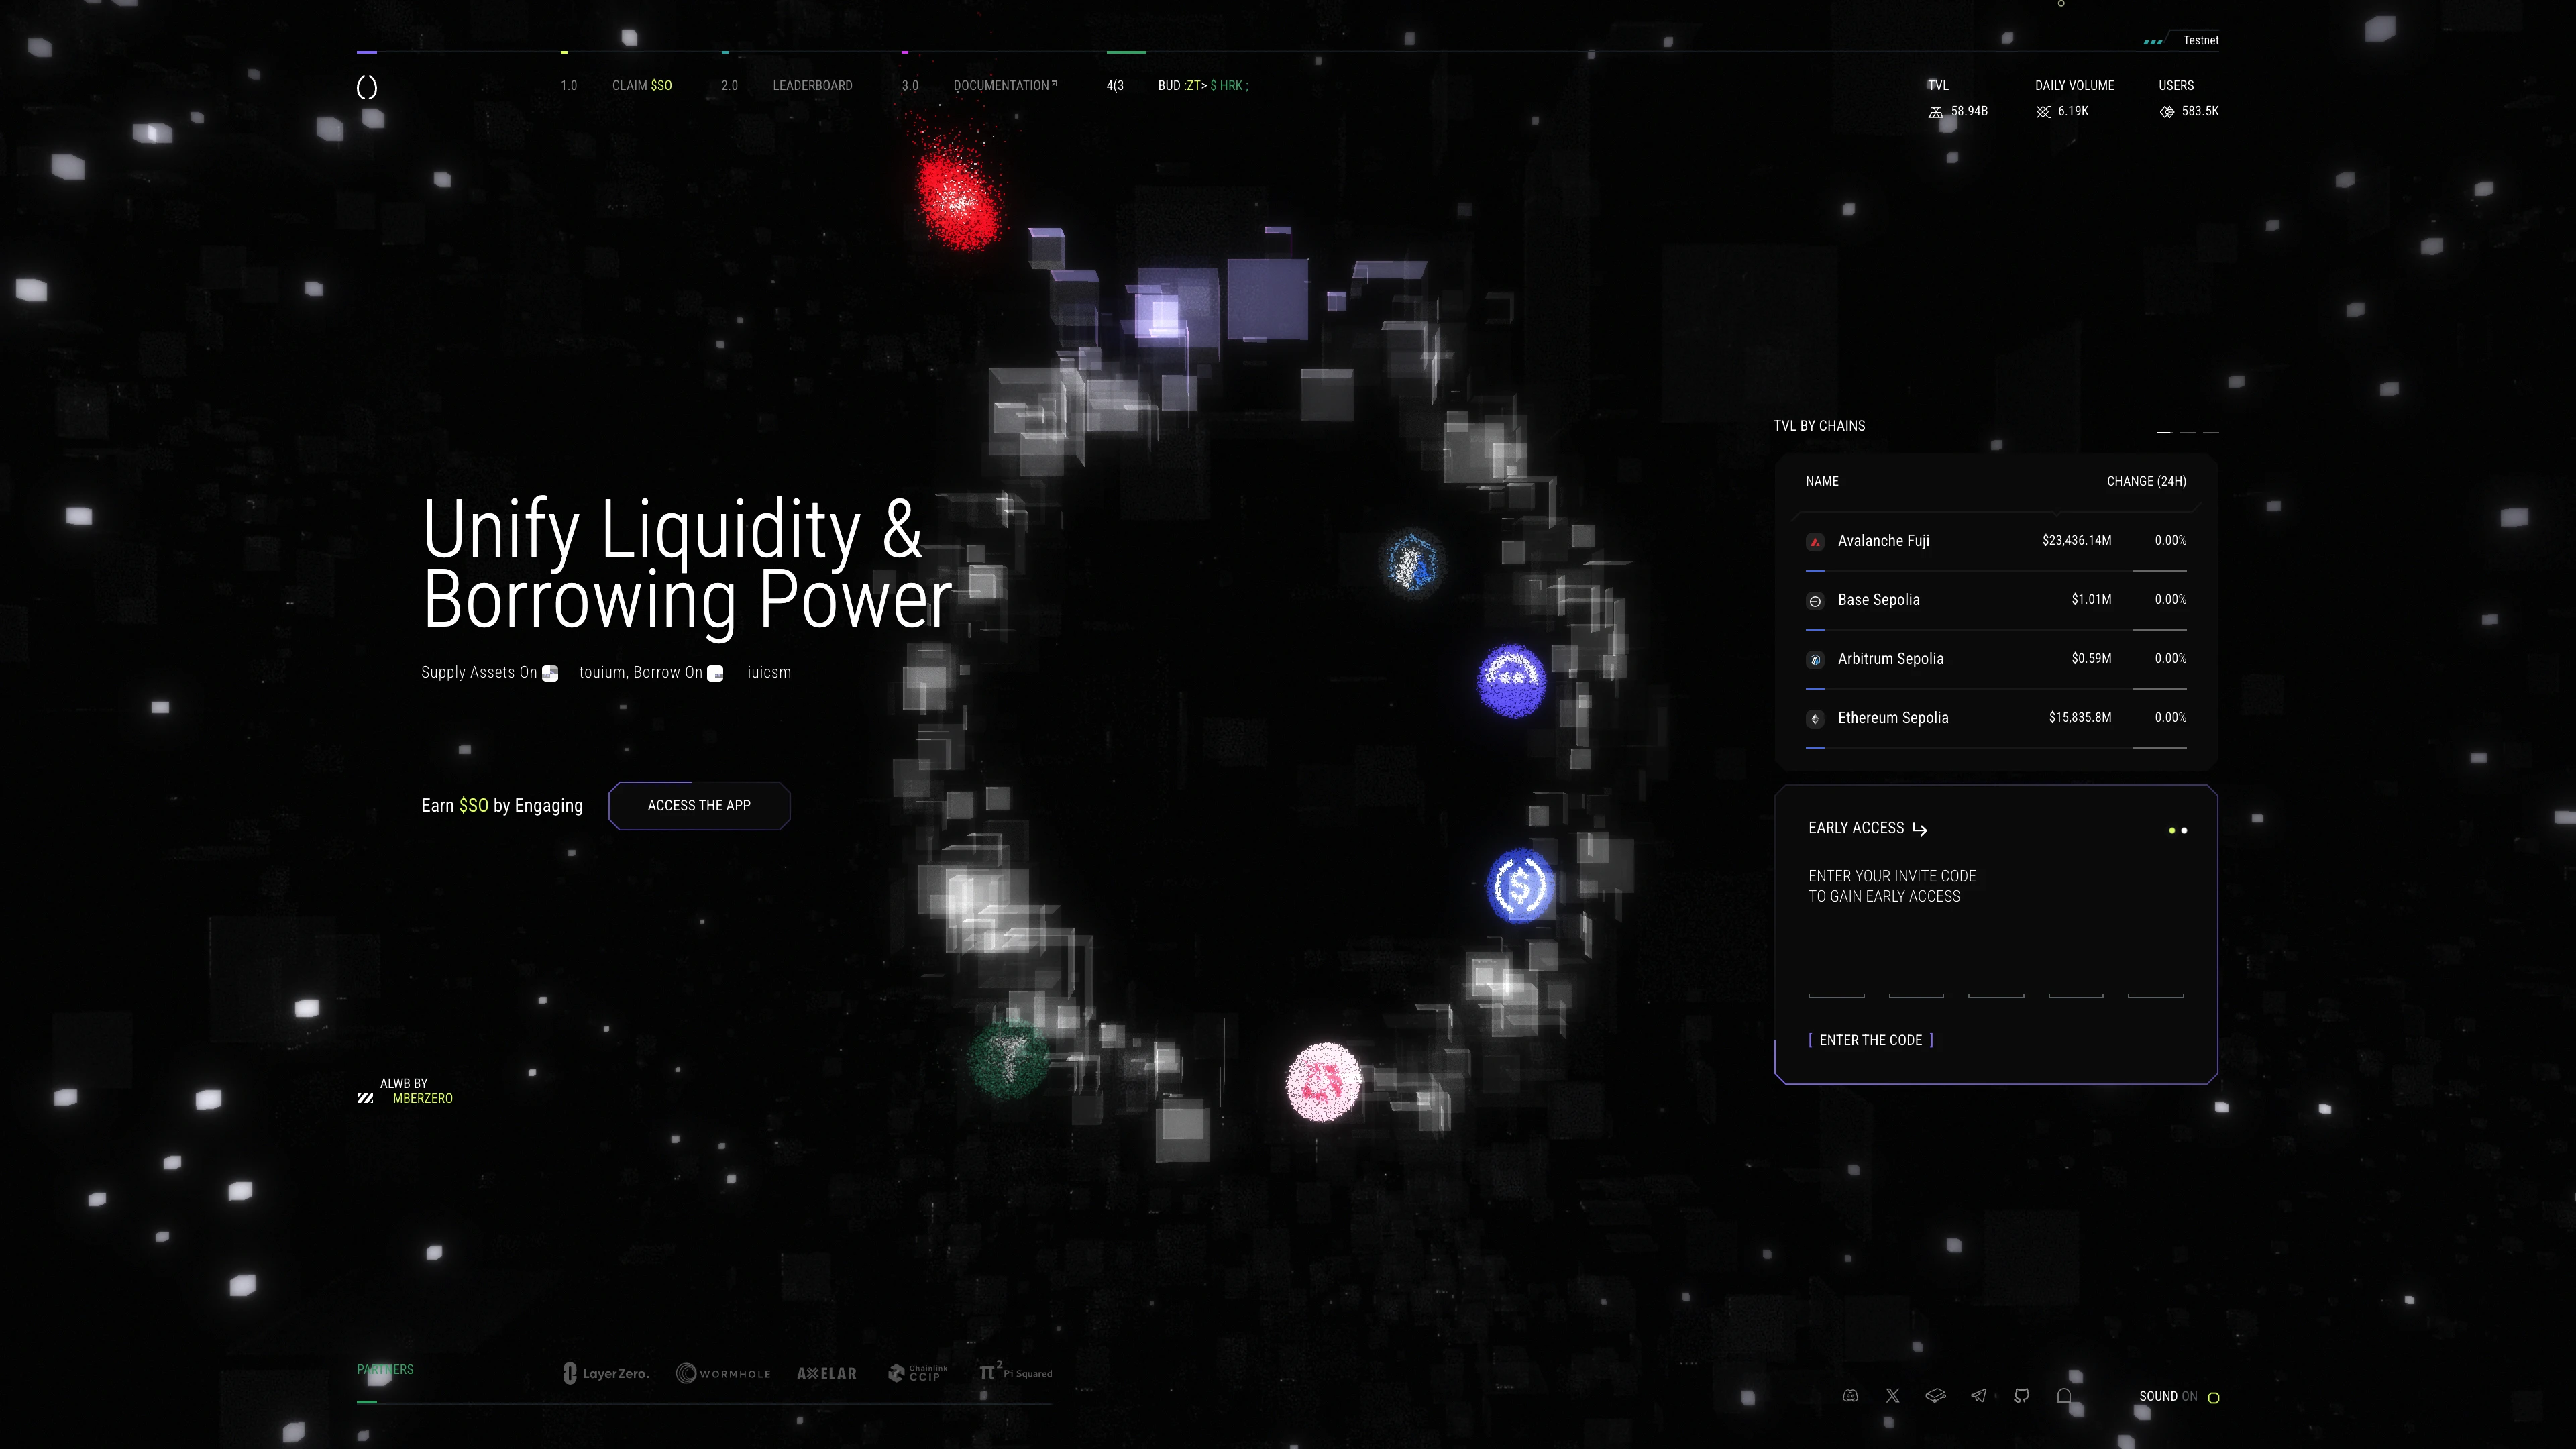Click the Users stat icon
The width and height of the screenshot is (2576, 1449).
[x=2167, y=112]
